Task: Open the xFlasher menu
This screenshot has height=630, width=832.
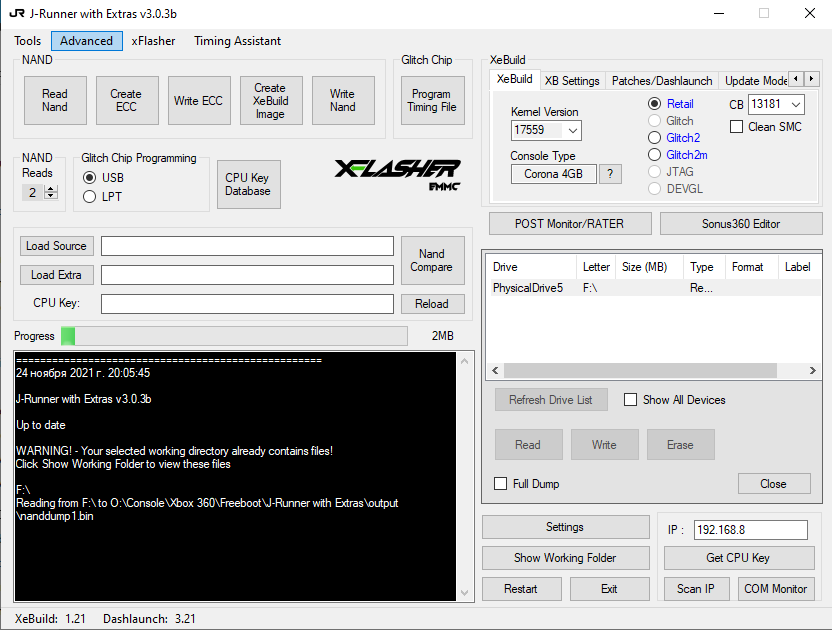Action: point(153,41)
